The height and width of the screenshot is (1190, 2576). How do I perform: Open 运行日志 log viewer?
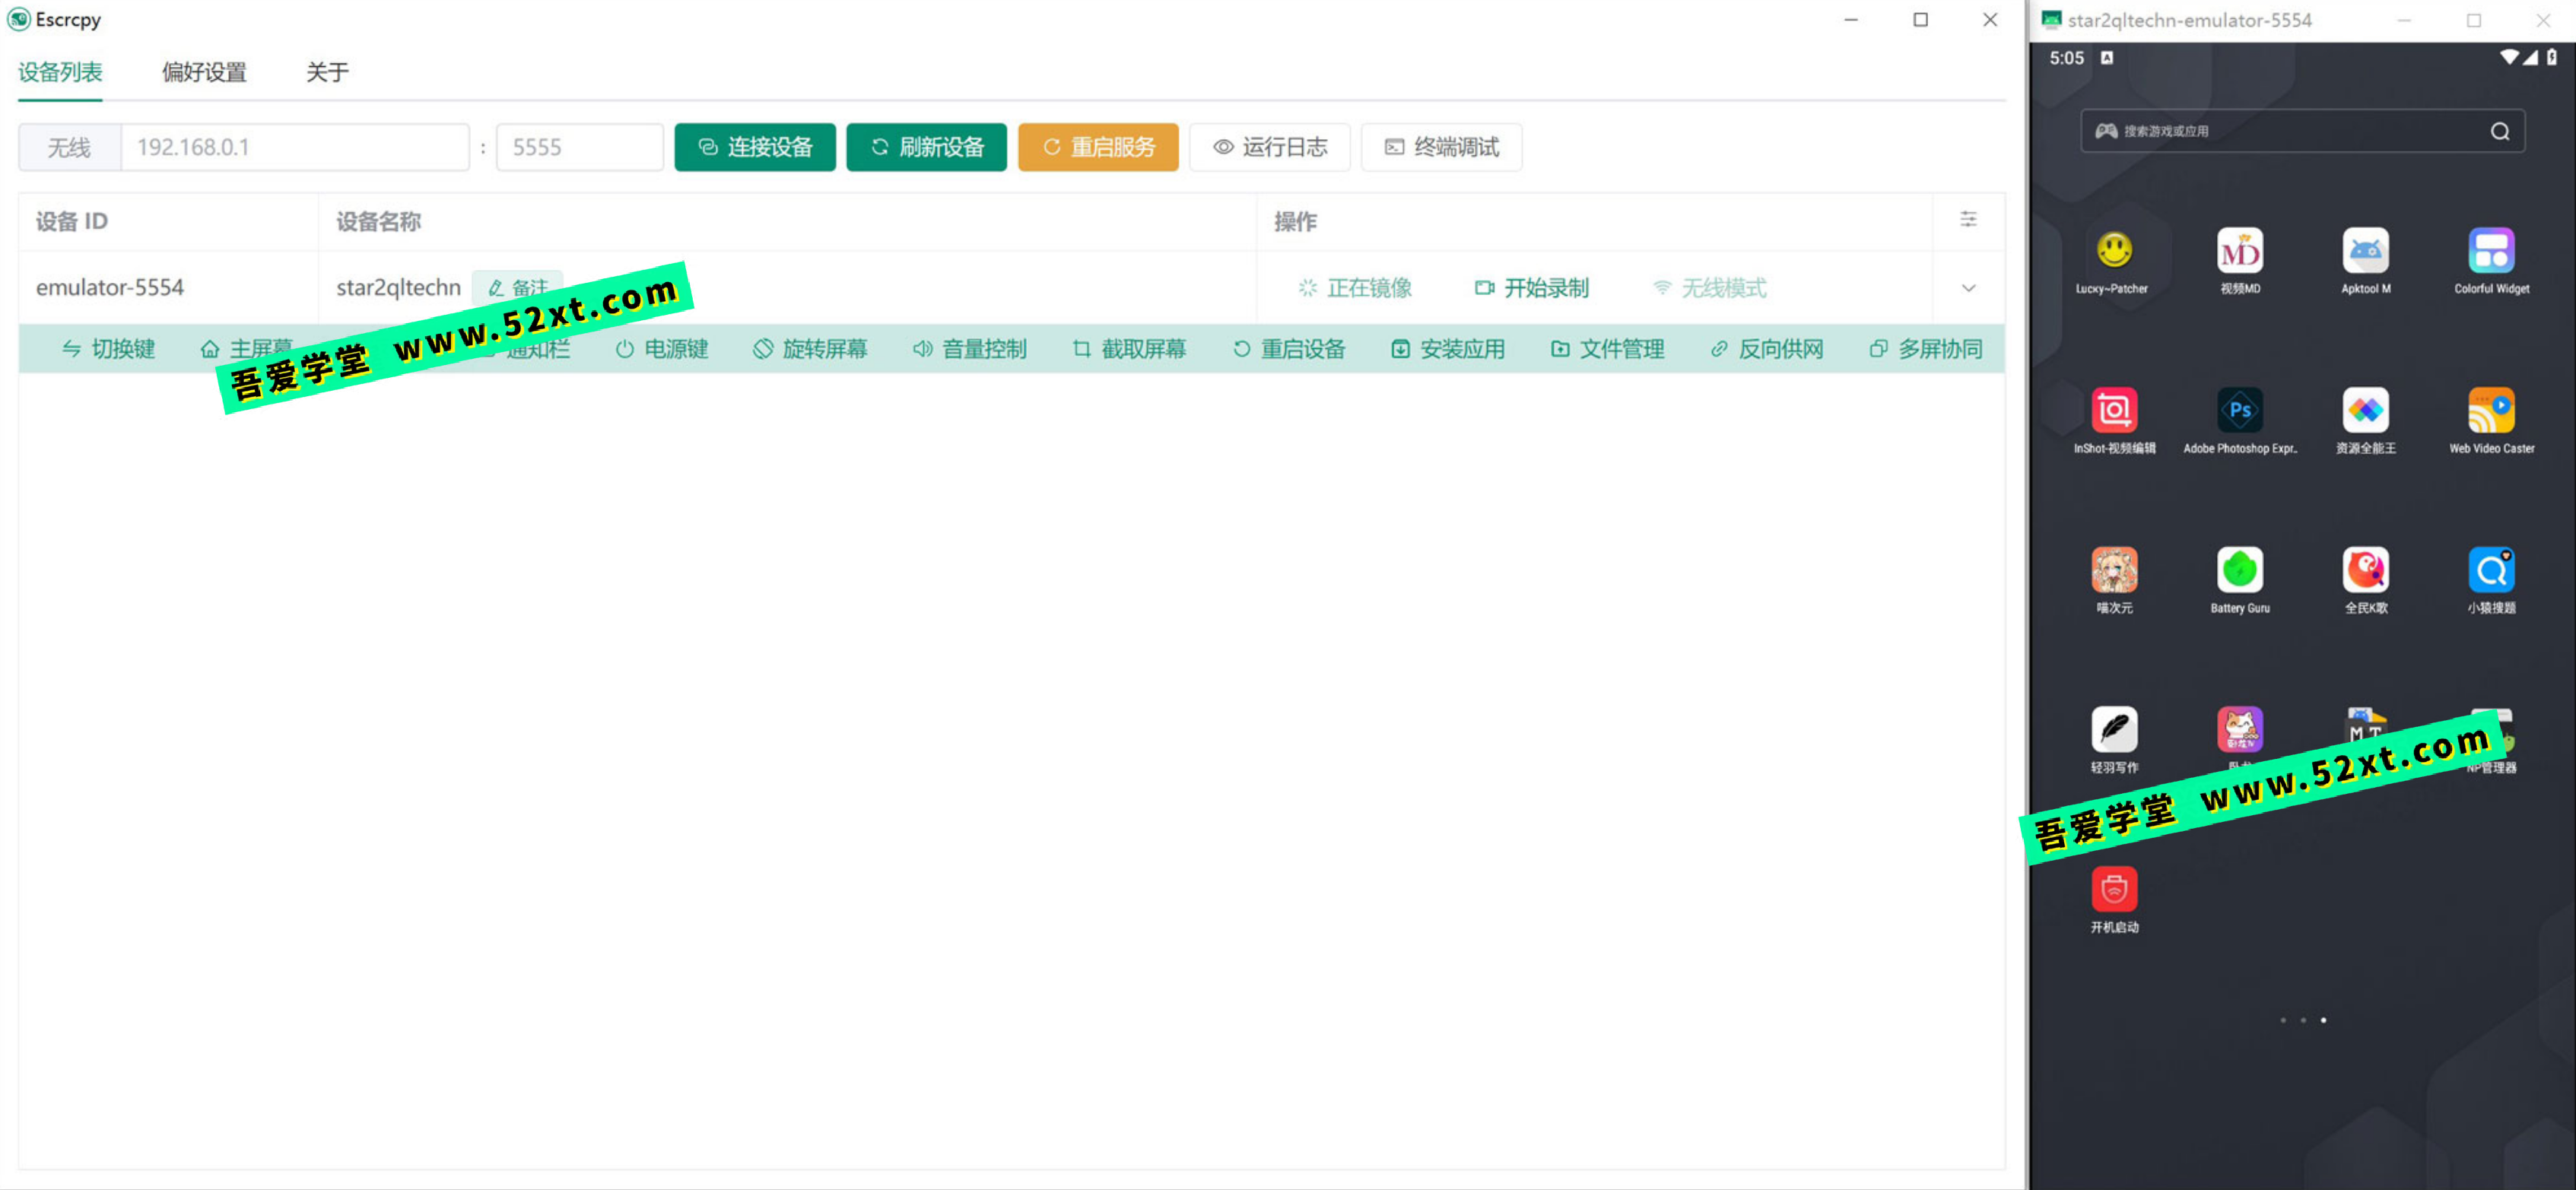point(1270,147)
